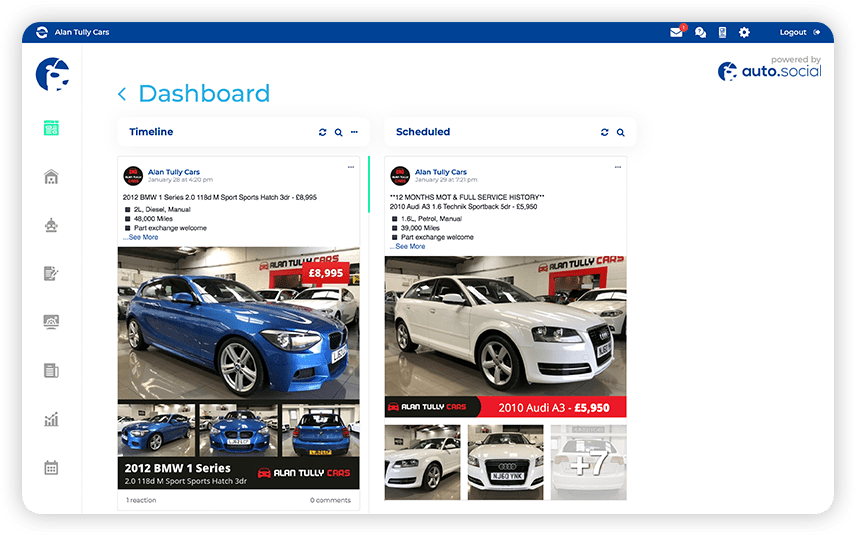The width and height of the screenshot is (856, 536).
Task: Open the compose post pencil icon in the sidebar
Action: (51, 273)
